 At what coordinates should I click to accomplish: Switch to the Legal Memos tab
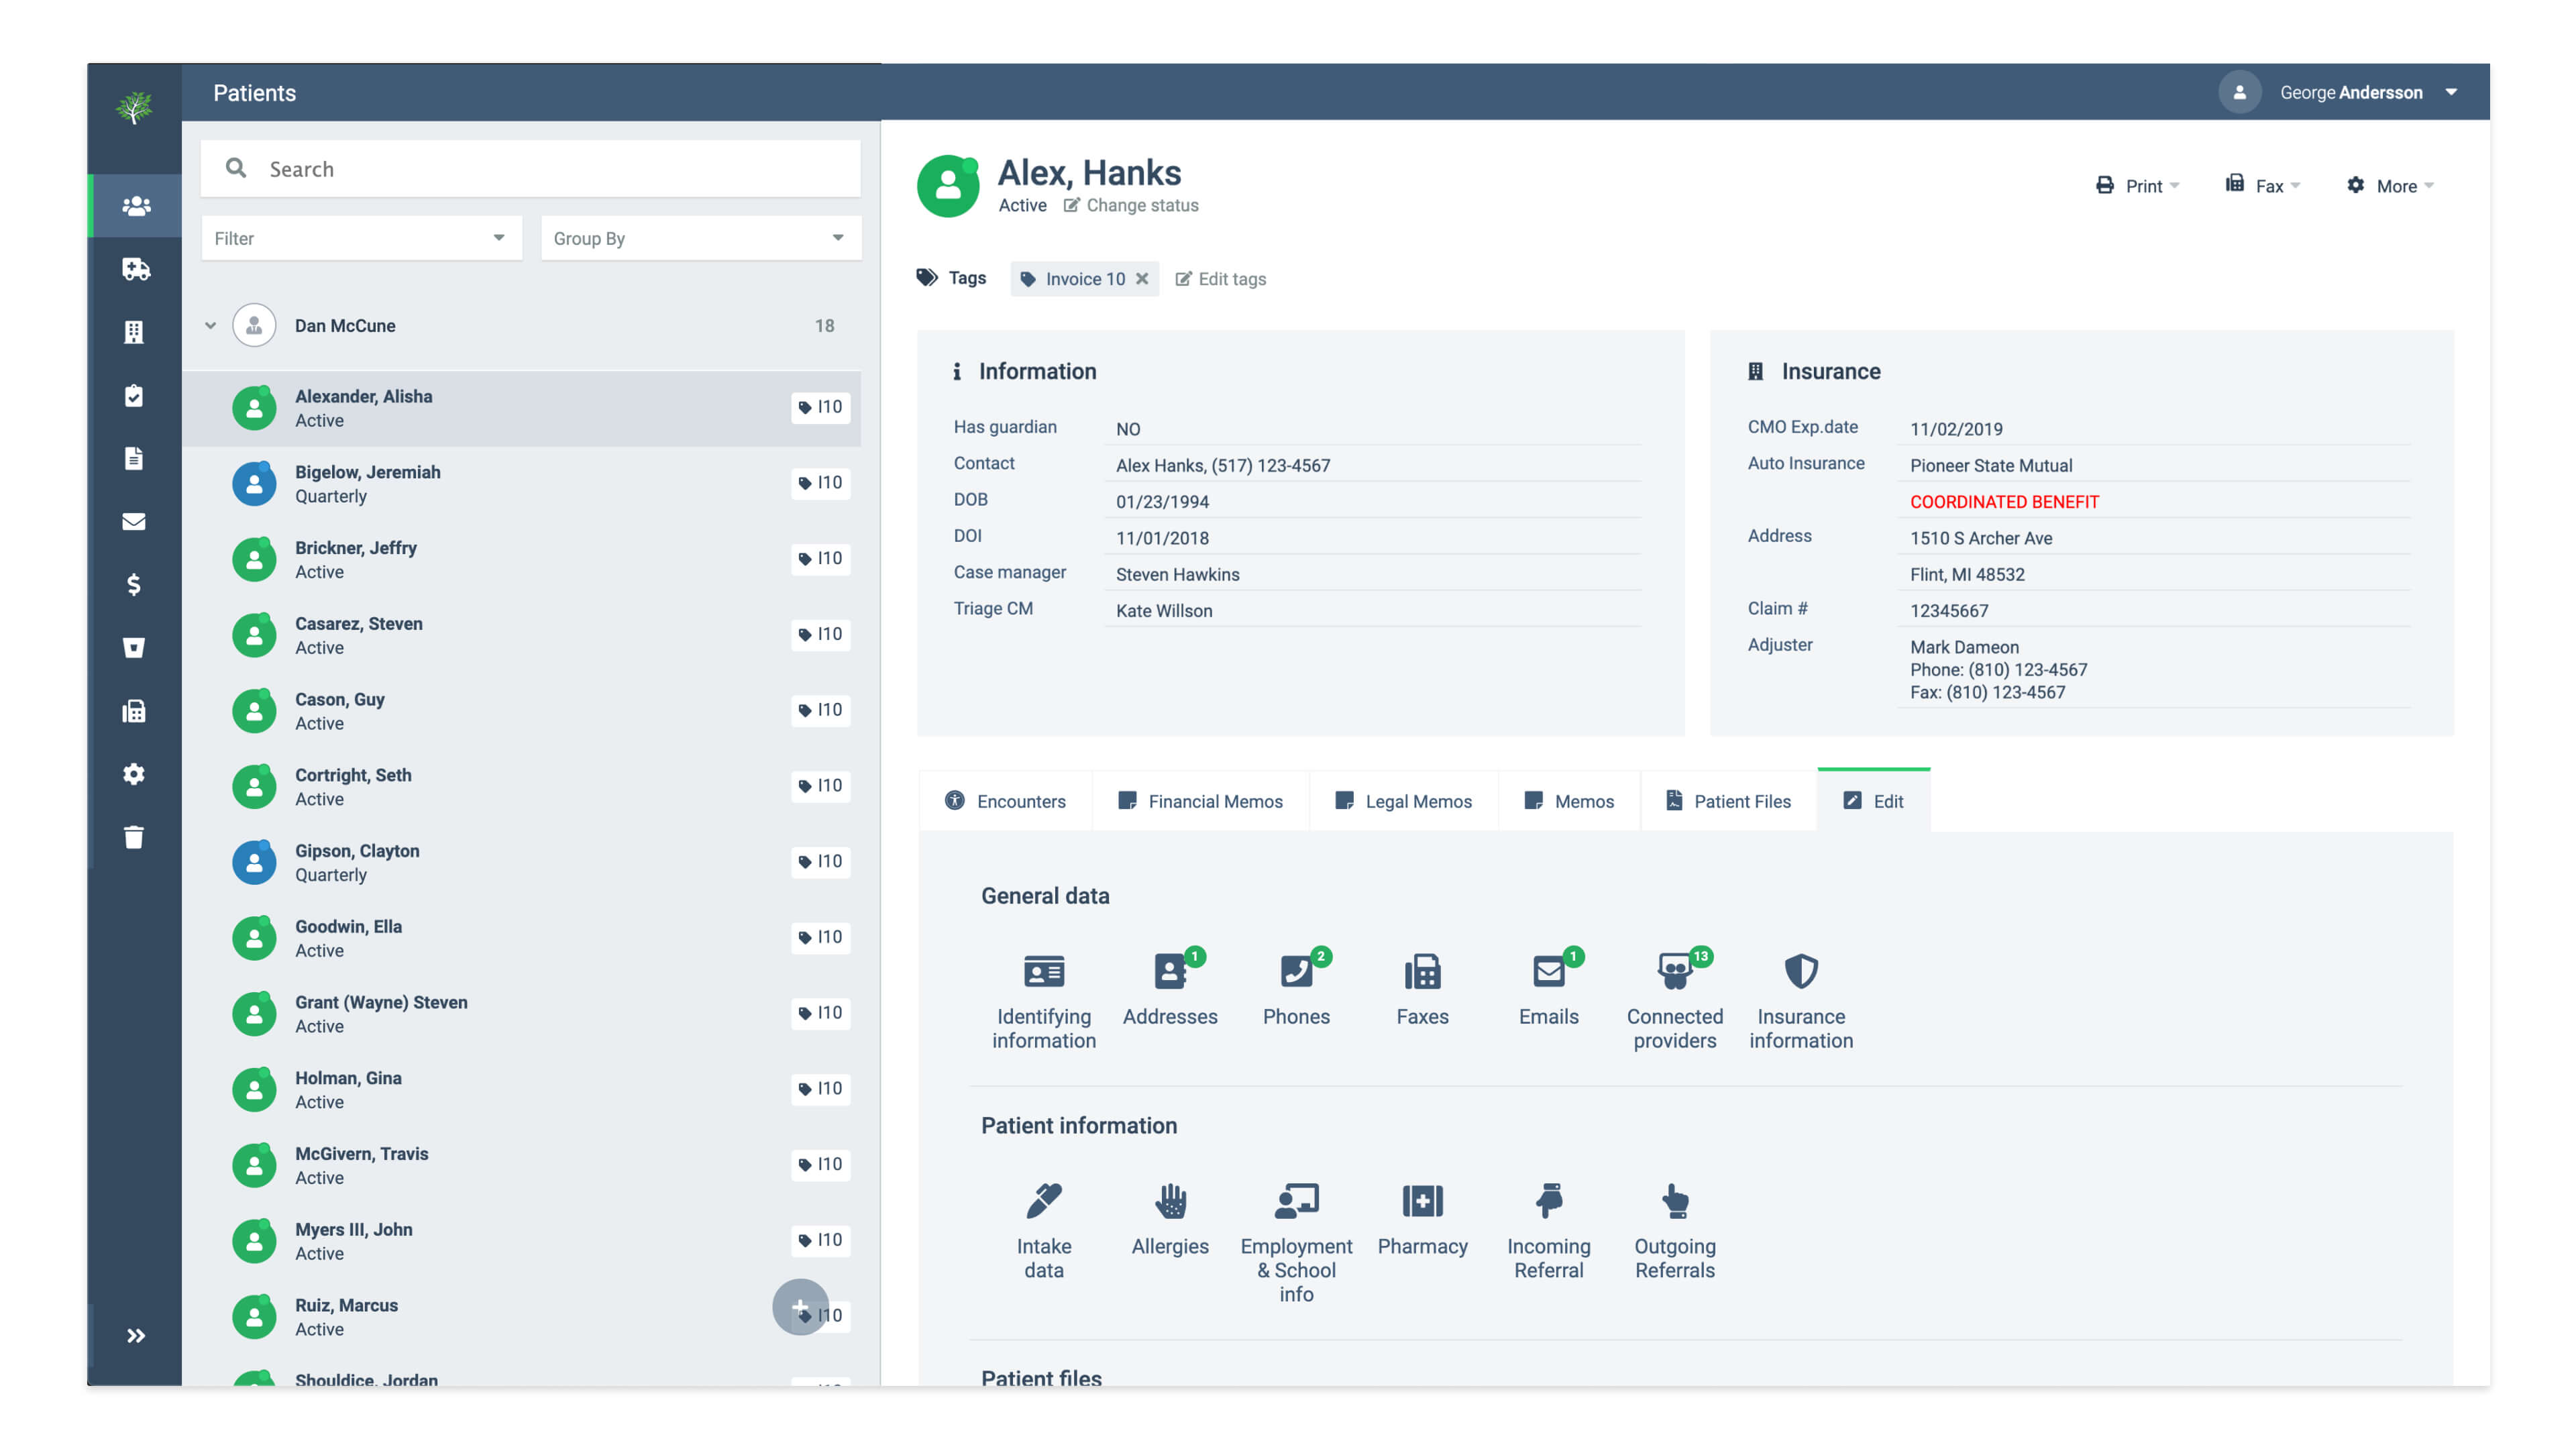pyautogui.click(x=1403, y=801)
